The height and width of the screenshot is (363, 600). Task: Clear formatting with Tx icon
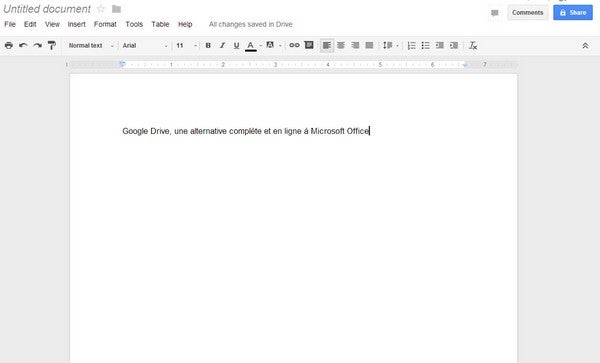pyautogui.click(x=473, y=46)
